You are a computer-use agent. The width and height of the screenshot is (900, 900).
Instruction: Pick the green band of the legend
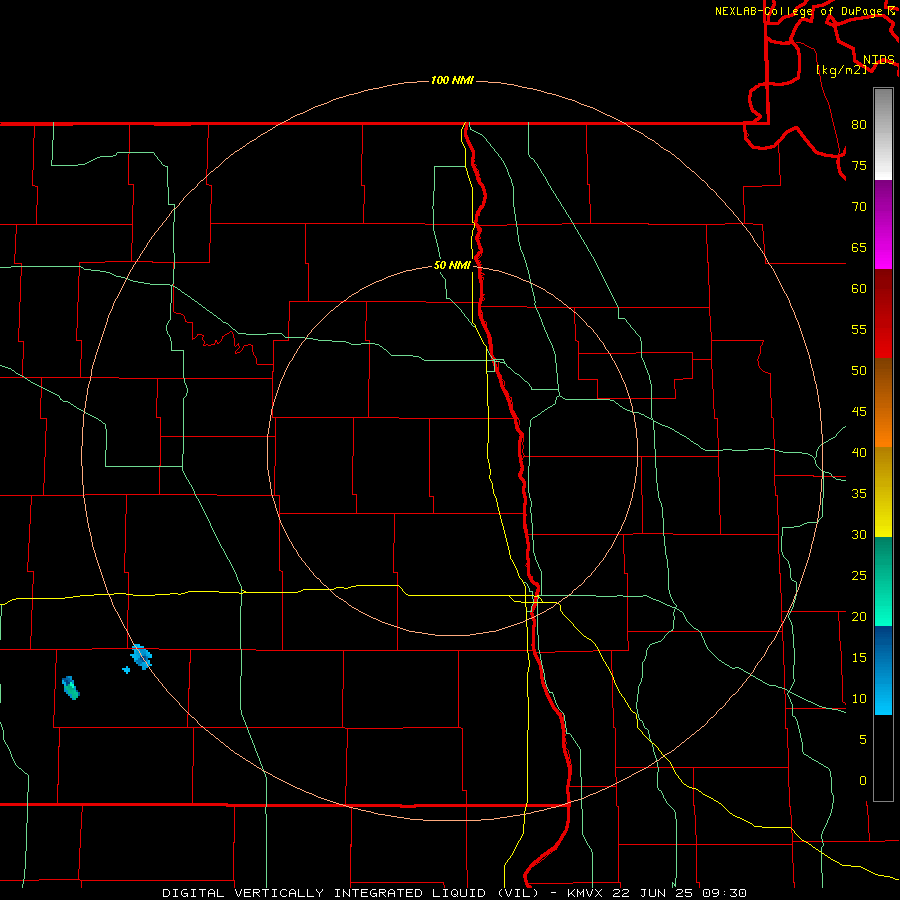(x=883, y=581)
